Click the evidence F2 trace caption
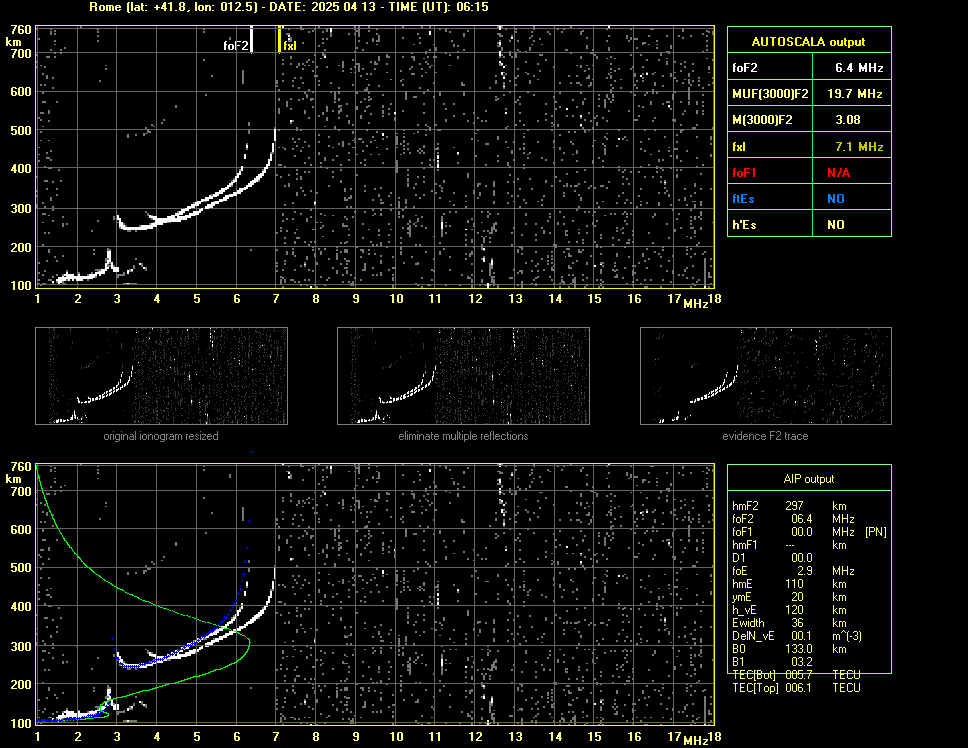This screenshot has height=748, width=968. 765,436
